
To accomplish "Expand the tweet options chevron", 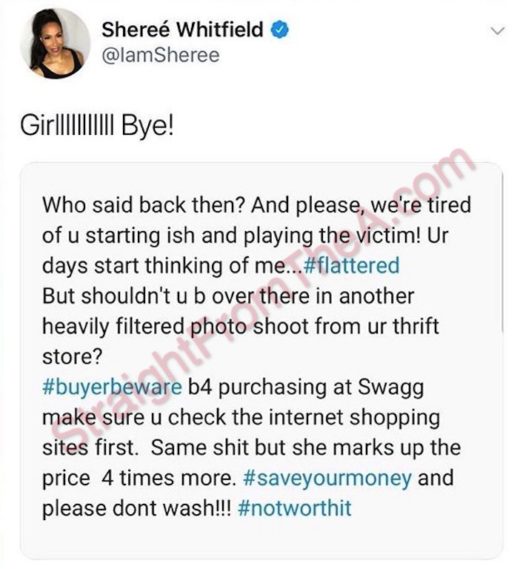I will 498,31.
